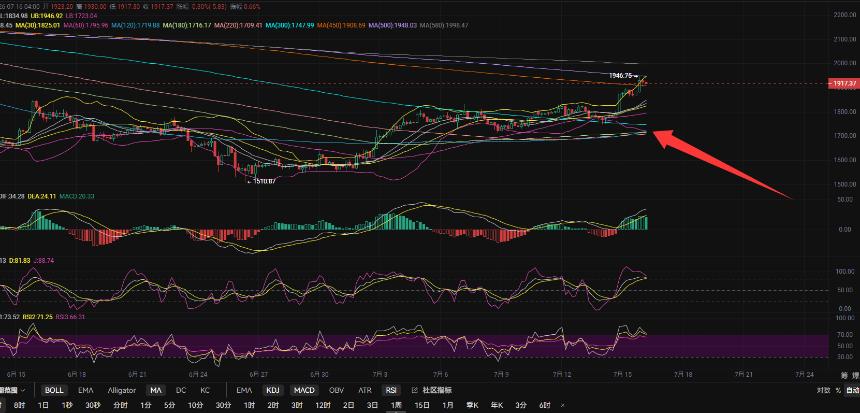
Task: Click the 7月 15 date label on time axis
Action: click(623, 374)
